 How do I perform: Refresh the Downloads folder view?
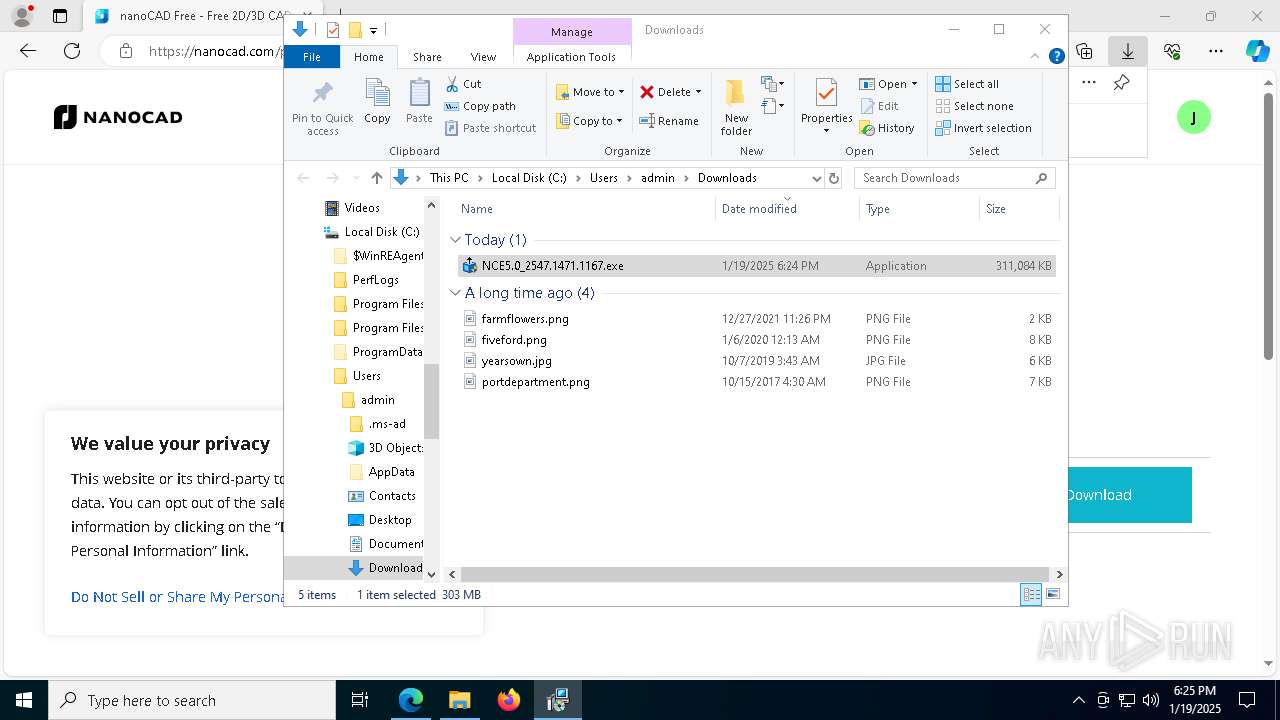click(x=835, y=178)
